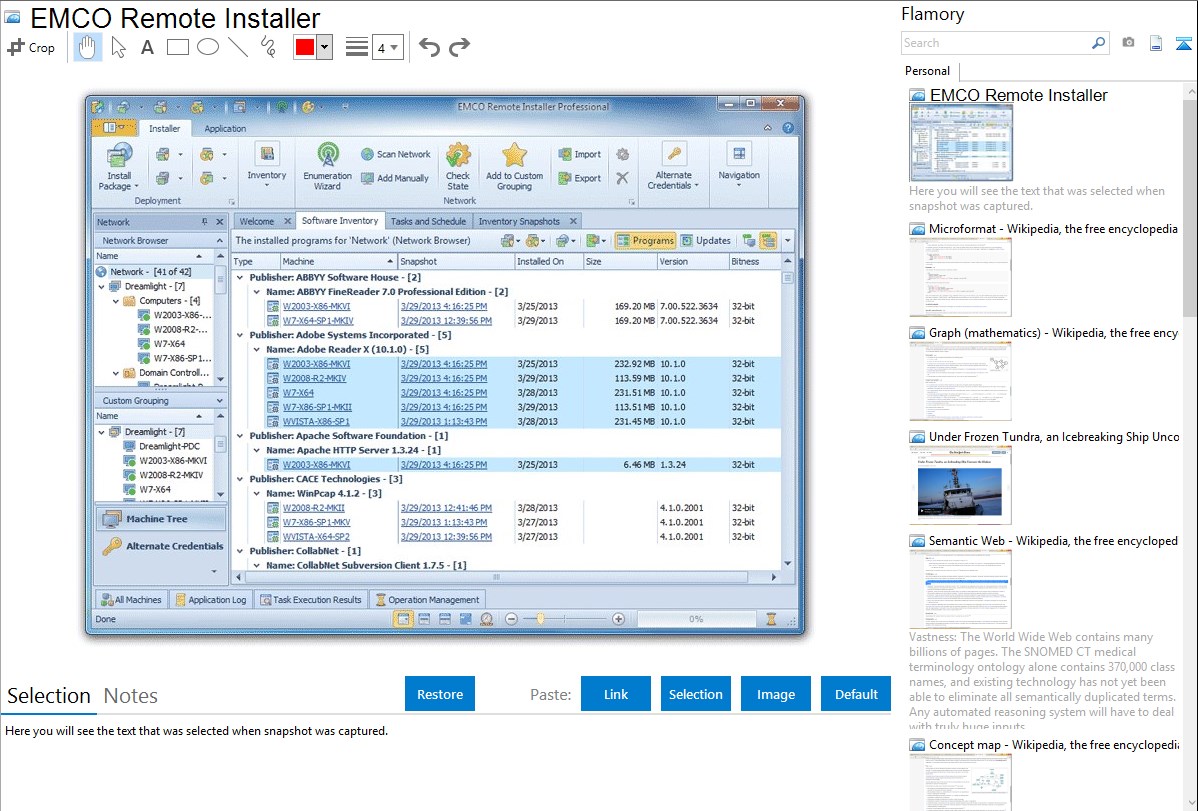Select the Crop tool
This screenshot has width=1198, height=811.
[x=31, y=47]
